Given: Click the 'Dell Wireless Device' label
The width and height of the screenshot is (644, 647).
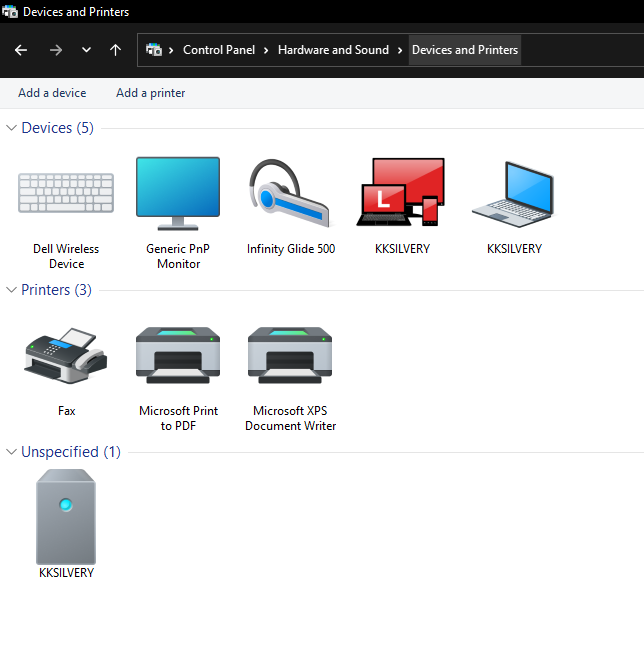Looking at the screenshot, I should tap(66, 256).
